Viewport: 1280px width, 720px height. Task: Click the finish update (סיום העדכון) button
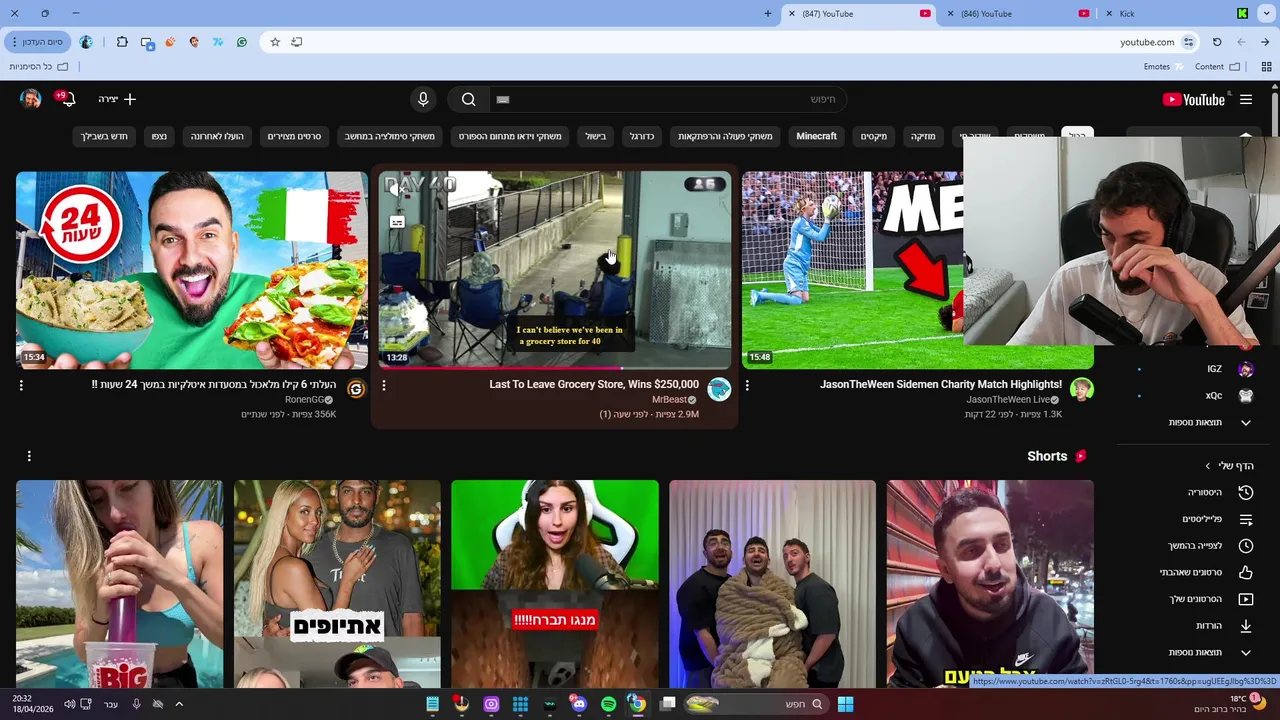(x=39, y=42)
